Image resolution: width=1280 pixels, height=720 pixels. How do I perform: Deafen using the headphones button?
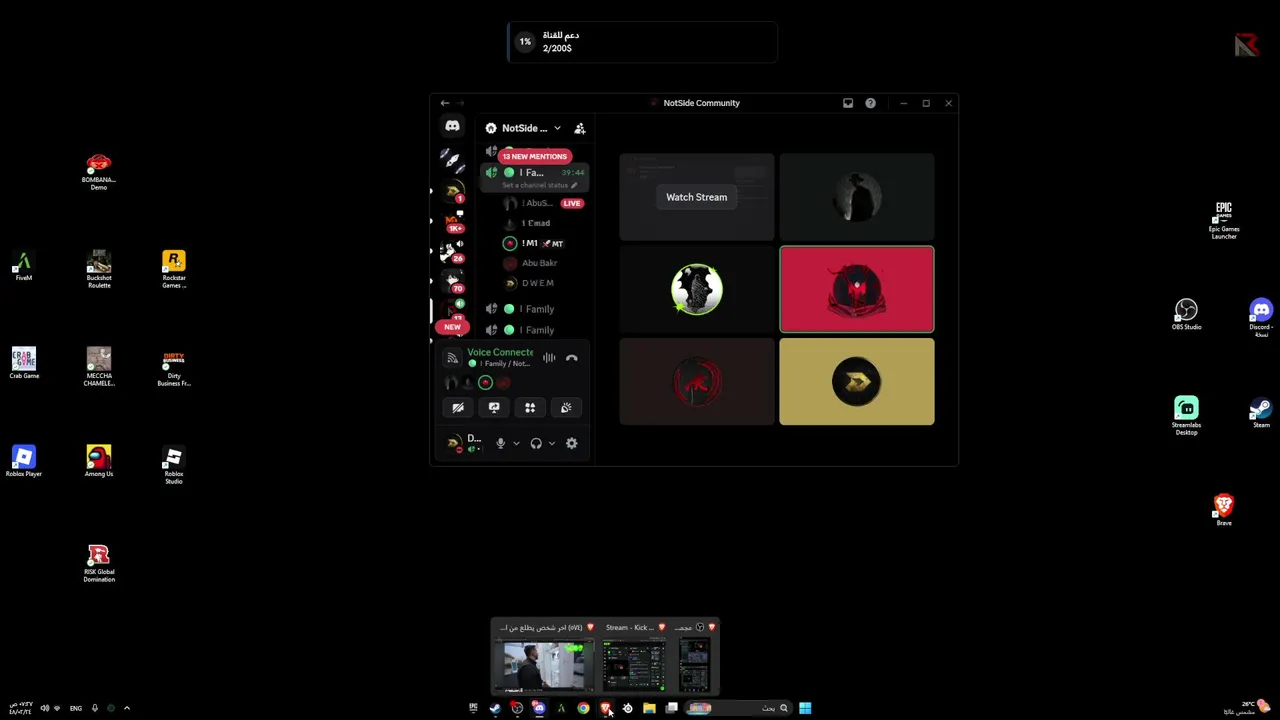(x=536, y=443)
